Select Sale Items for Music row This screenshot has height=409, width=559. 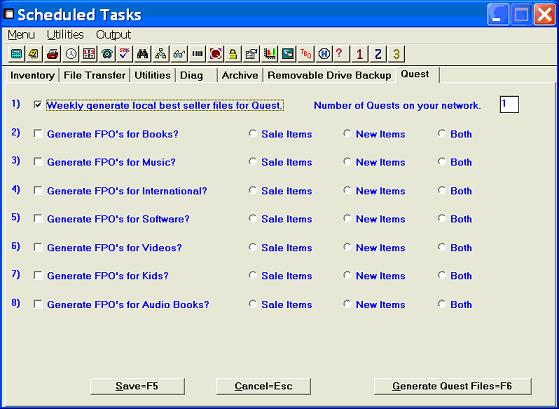[x=253, y=162]
